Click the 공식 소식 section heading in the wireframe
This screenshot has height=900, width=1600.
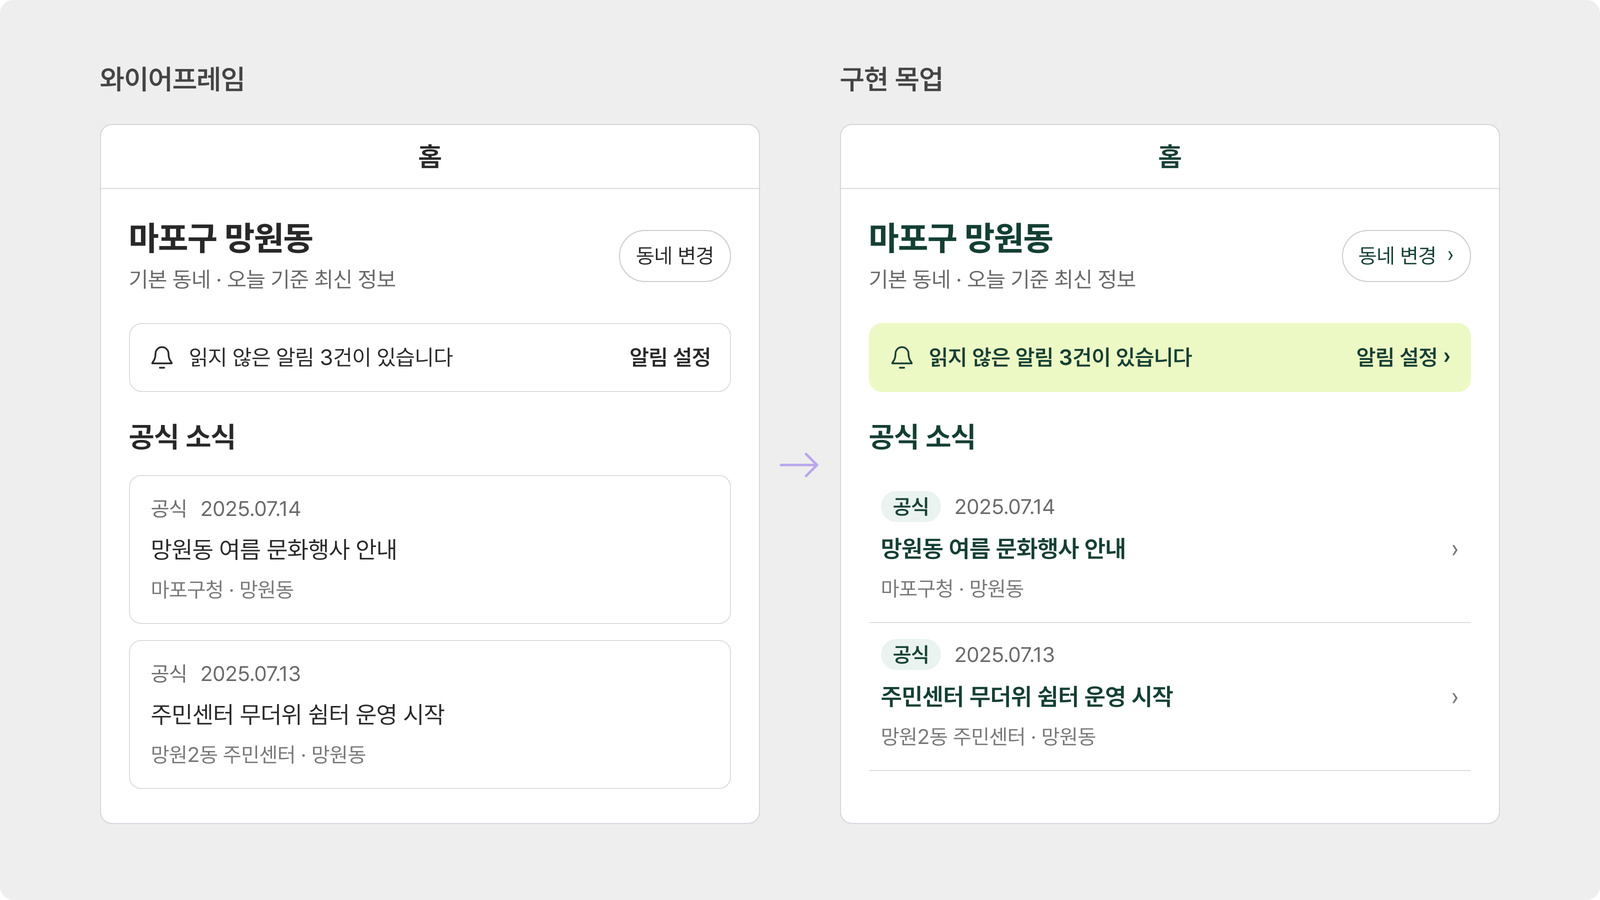click(182, 436)
